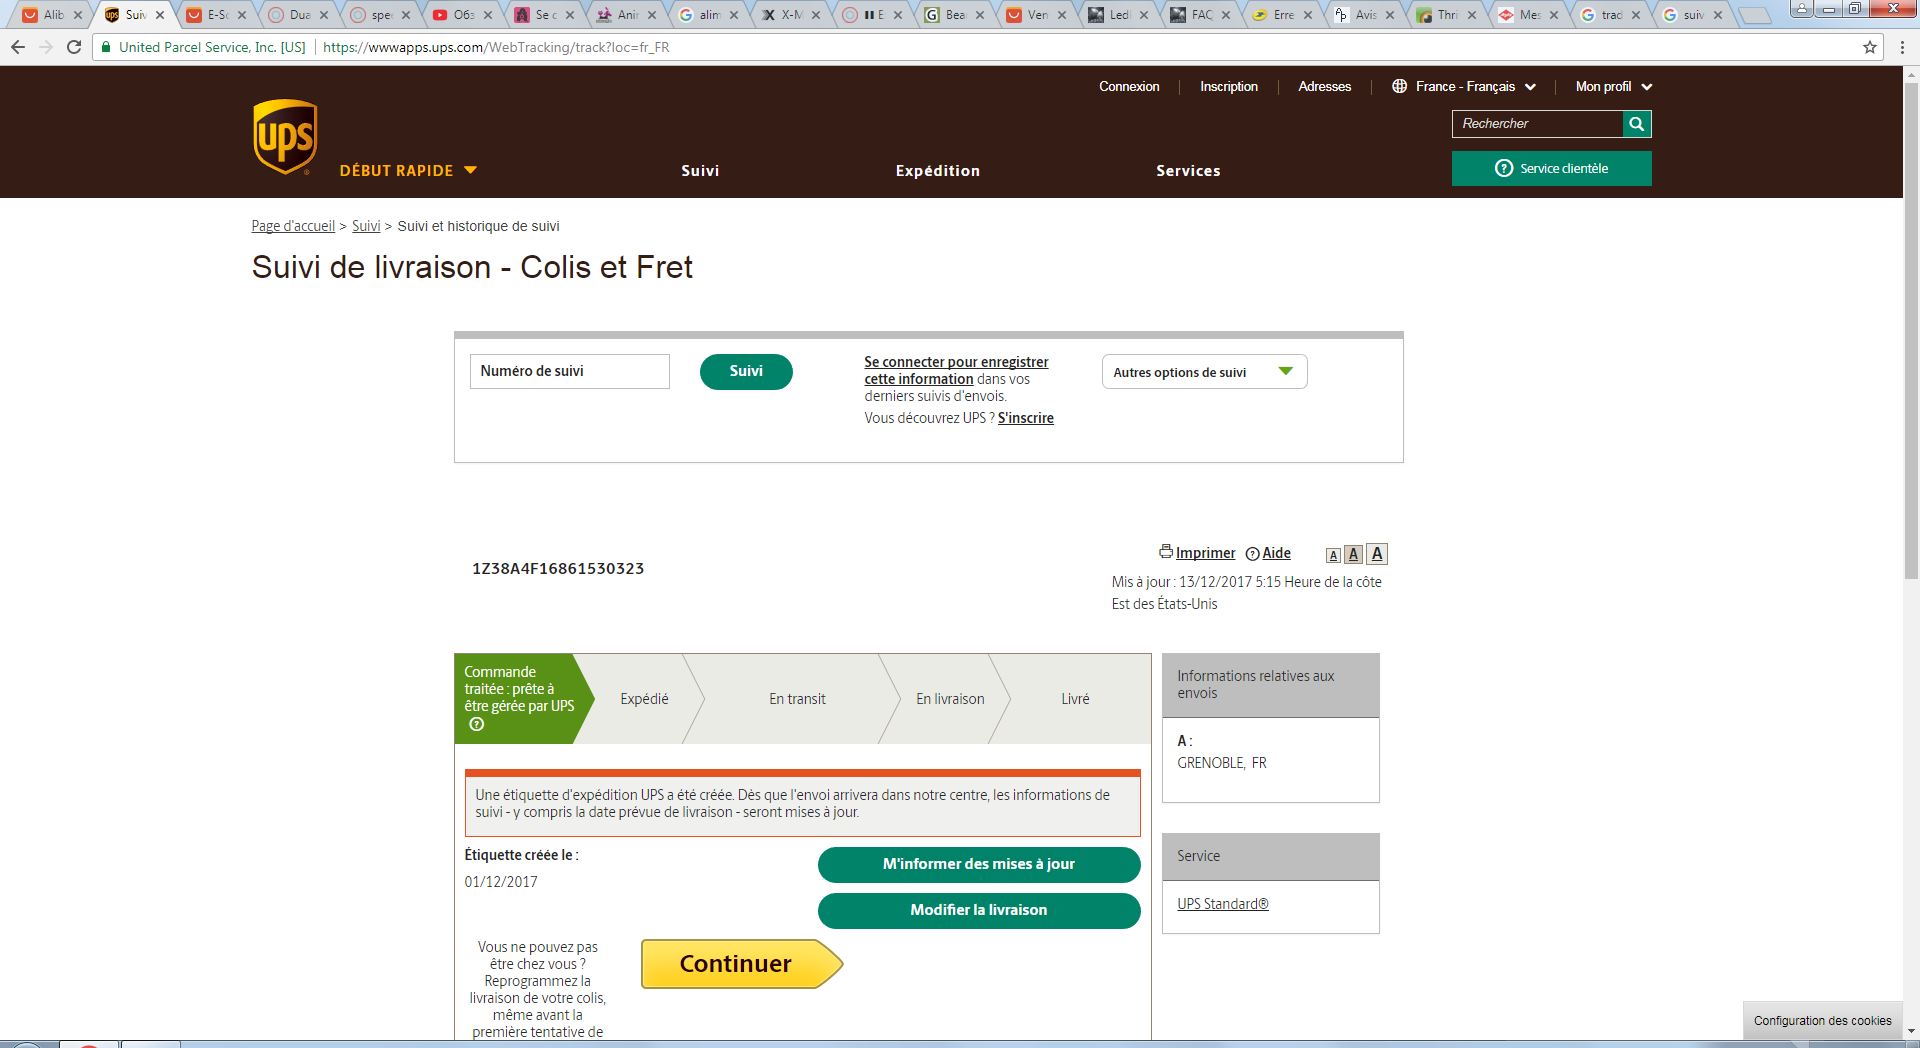Open the Suivi navigation menu
Viewport: 1920px width, 1048px height.
[x=700, y=171]
